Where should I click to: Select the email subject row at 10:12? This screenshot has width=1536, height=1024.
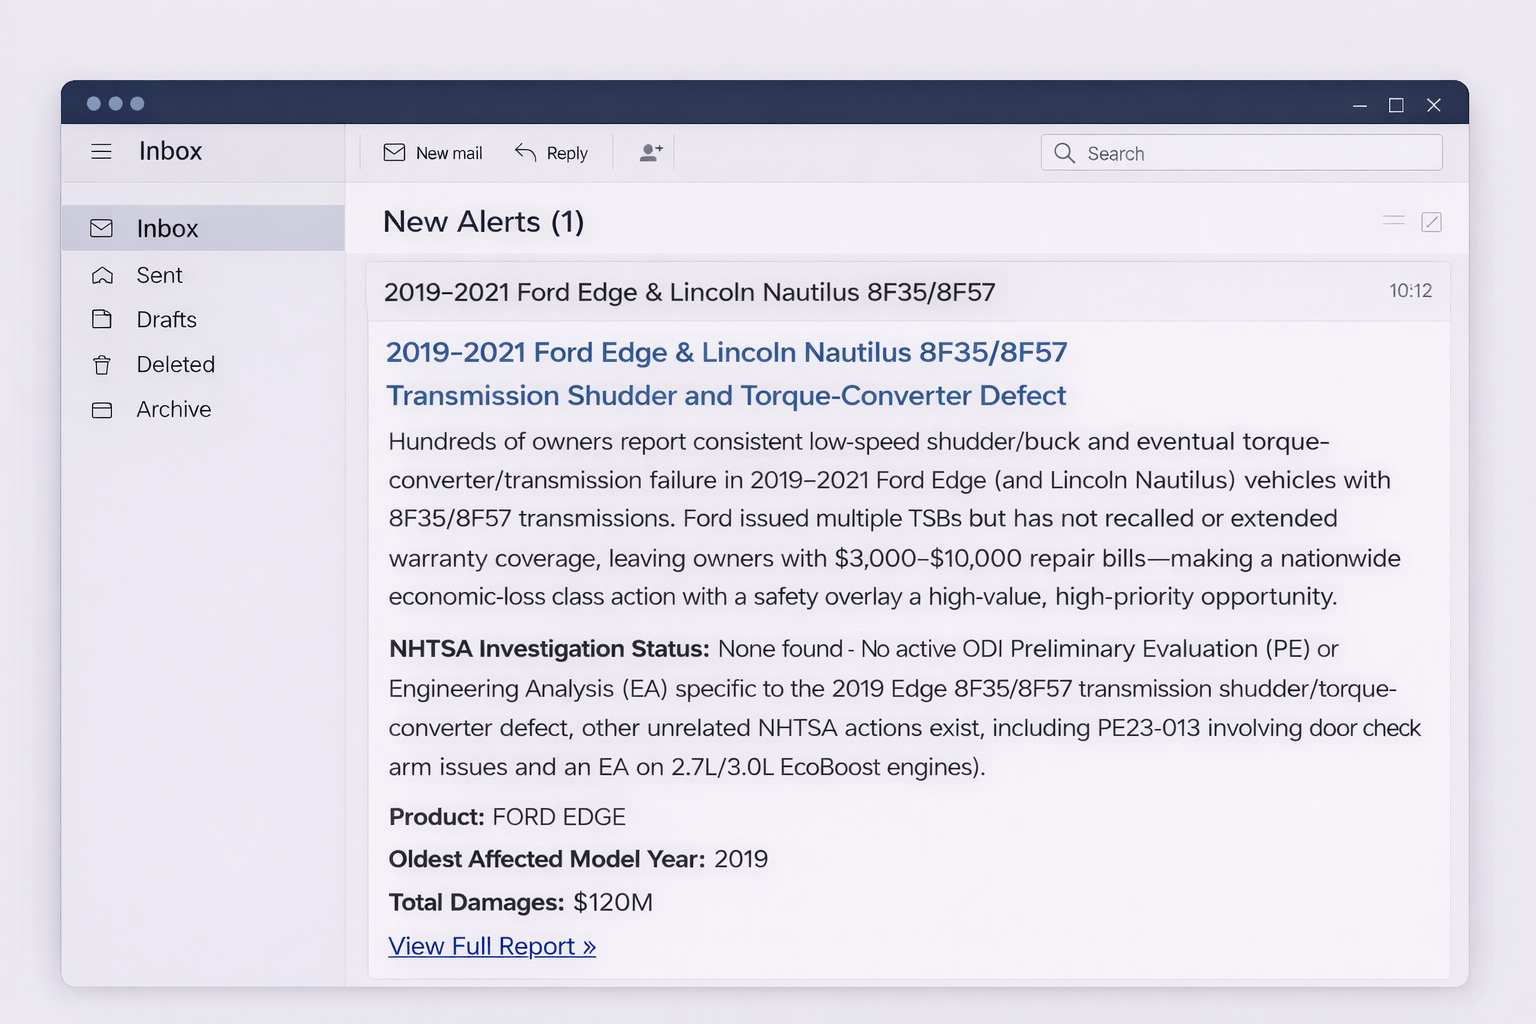click(x=908, y=292)
